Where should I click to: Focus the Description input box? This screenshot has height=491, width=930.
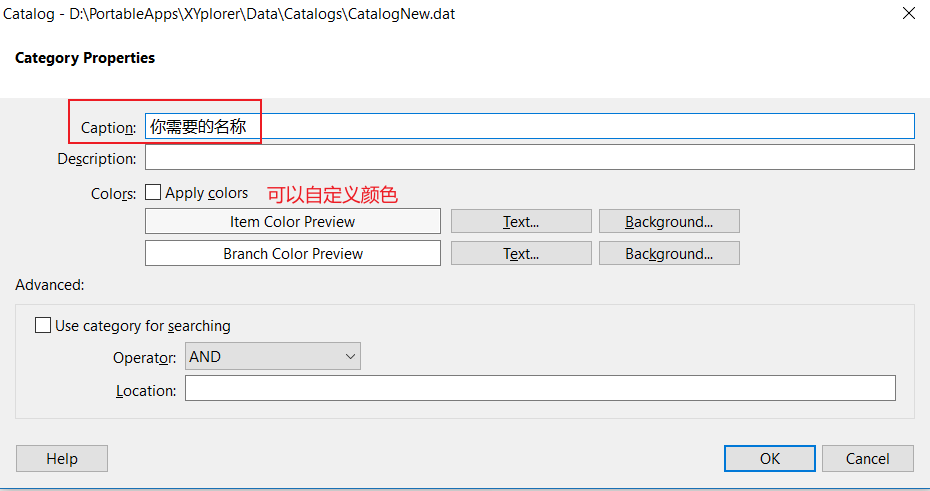point(529,158)
